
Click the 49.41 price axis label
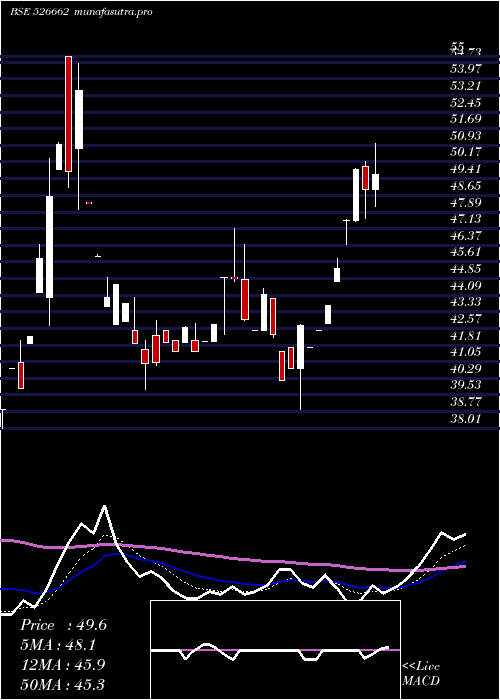tap(466, 169)
